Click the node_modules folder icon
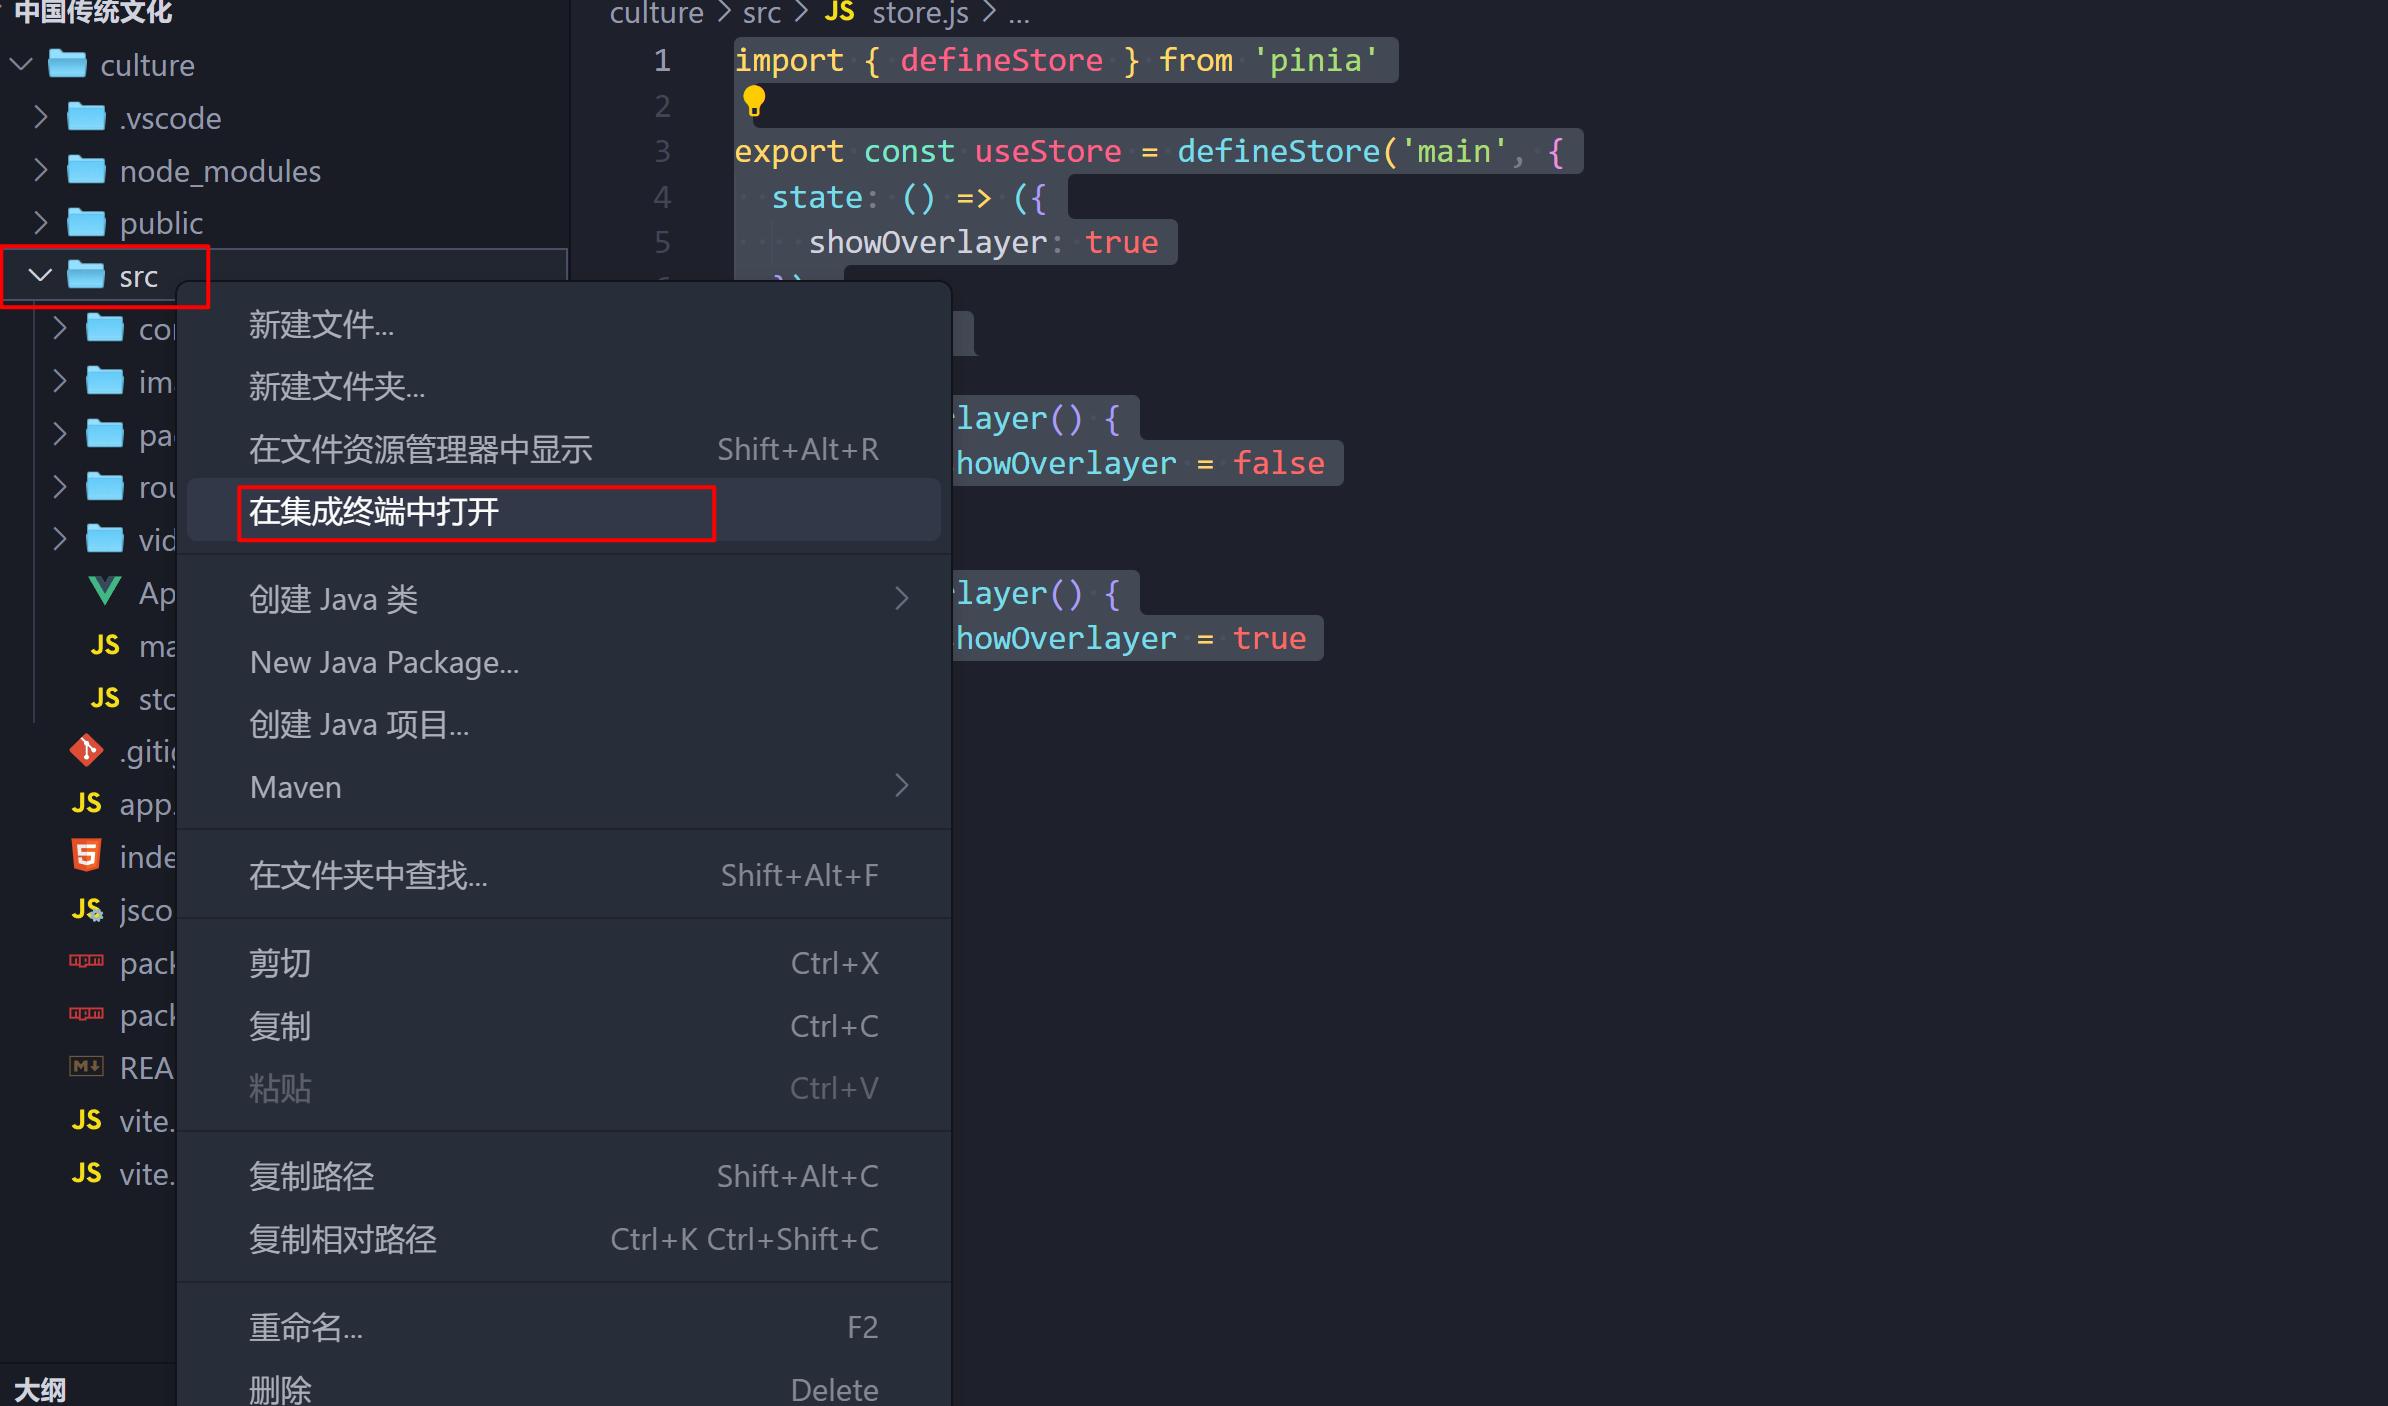This screenshot has height=1406, width=2388. coord(86,170)
